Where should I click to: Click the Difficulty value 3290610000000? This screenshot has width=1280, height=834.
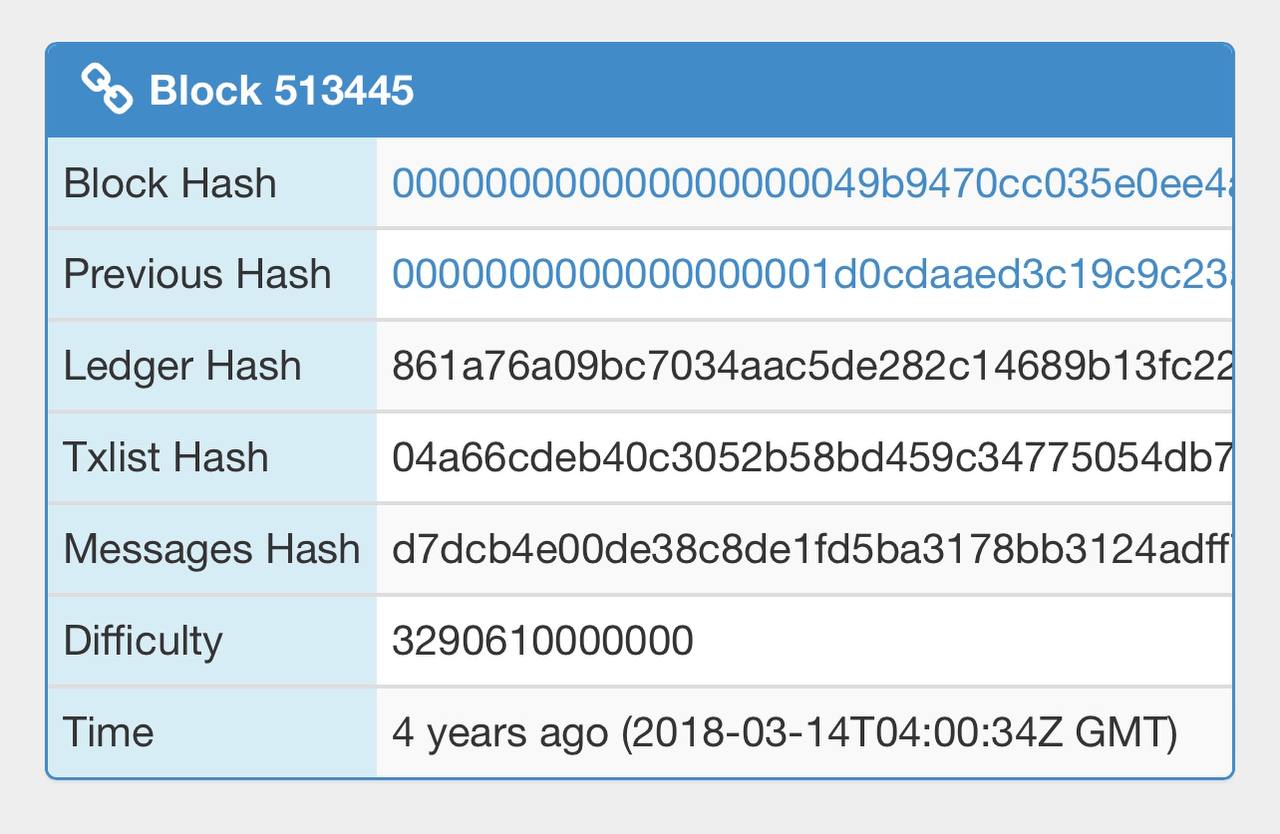[543, 641]
